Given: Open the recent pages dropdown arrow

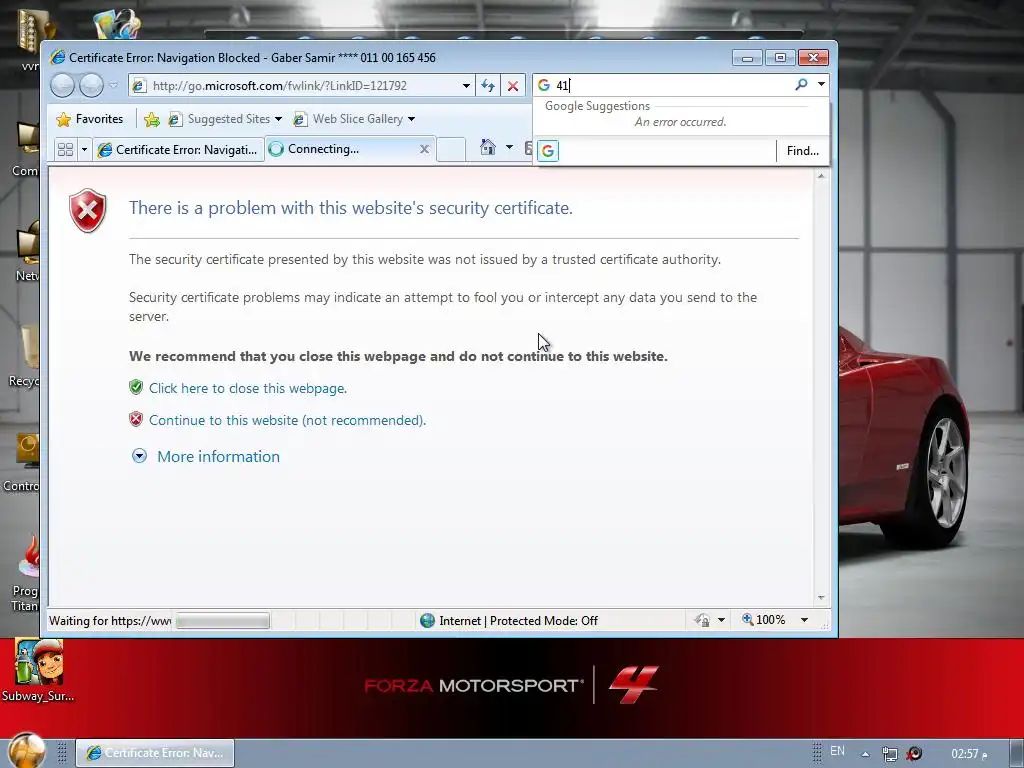Looking at the screenshot, I should (114, 86).
